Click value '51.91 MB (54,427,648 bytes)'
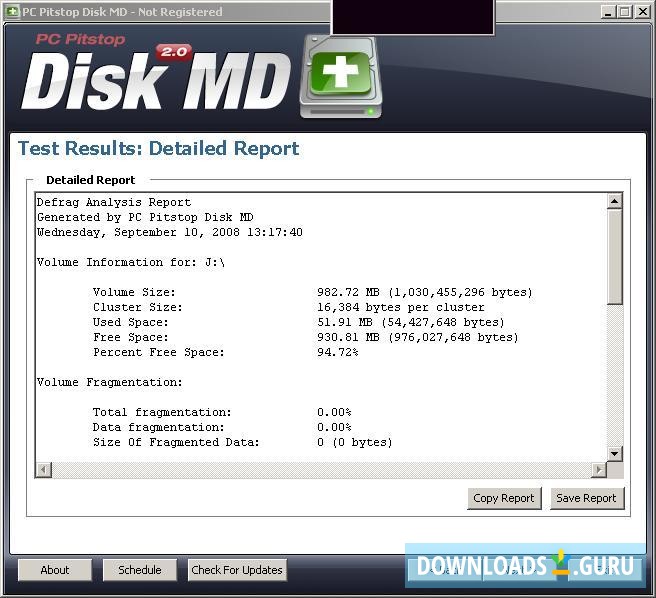The width and height of the screenshot is (656, 598). tap(411, 322)
